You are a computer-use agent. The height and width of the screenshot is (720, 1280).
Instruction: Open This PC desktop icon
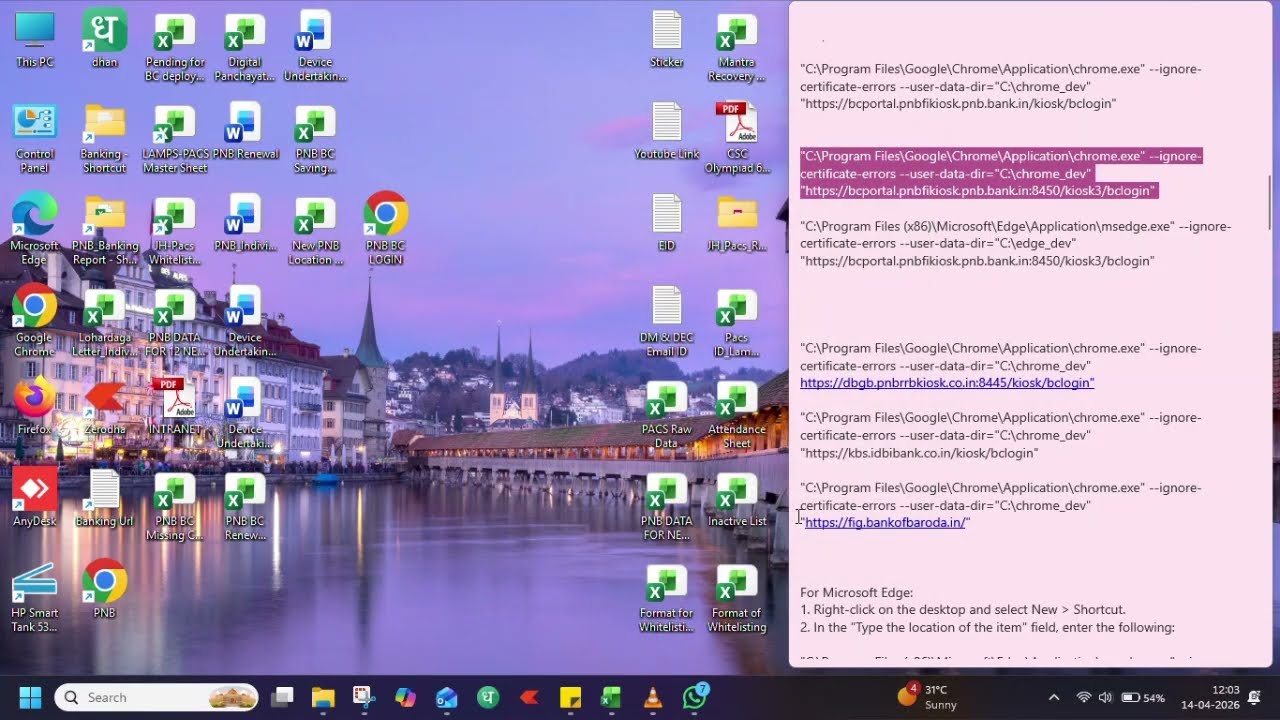34,40
